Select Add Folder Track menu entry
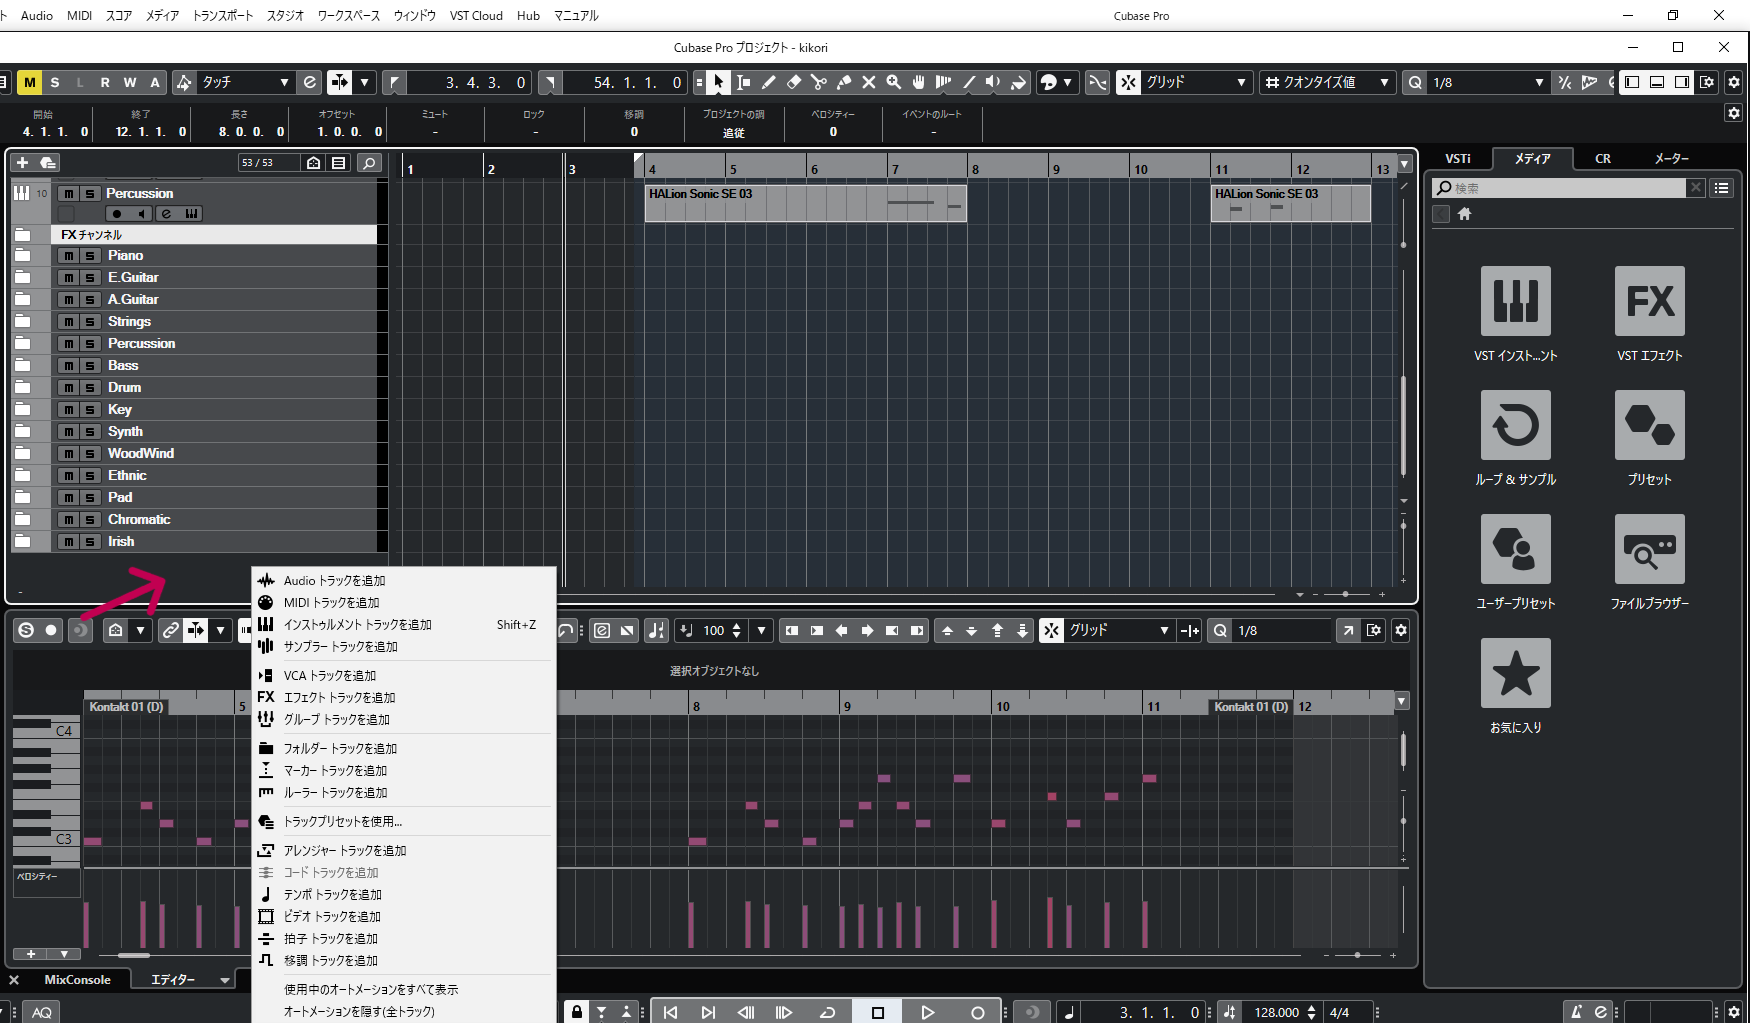The height and width of the screenshot is (1023, 1750). [x=340, y=749]
